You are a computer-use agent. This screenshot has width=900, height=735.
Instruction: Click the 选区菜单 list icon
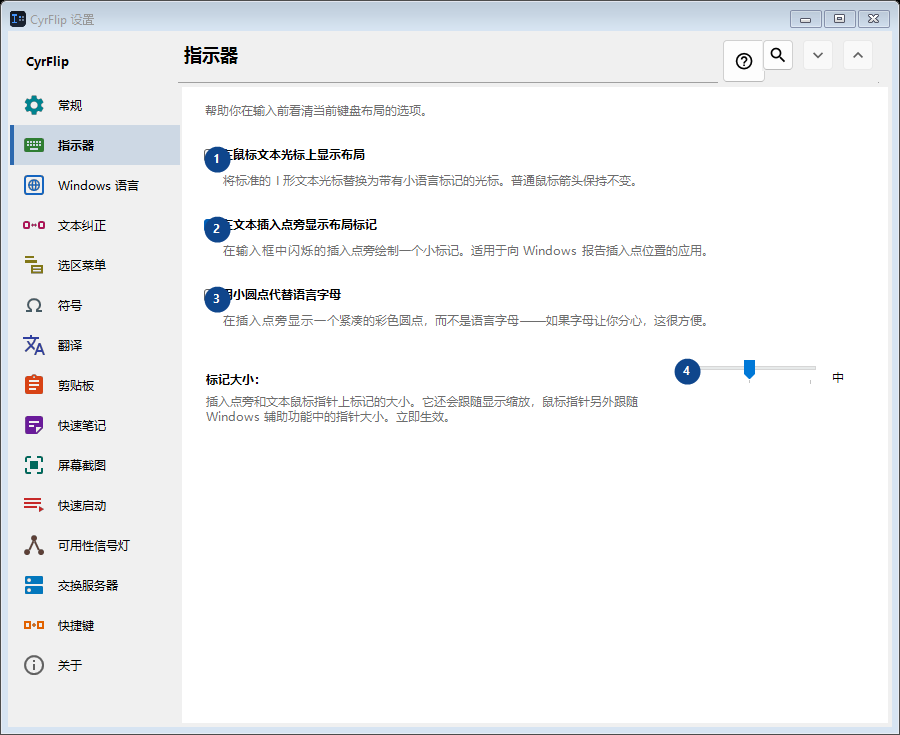point(34,265)
